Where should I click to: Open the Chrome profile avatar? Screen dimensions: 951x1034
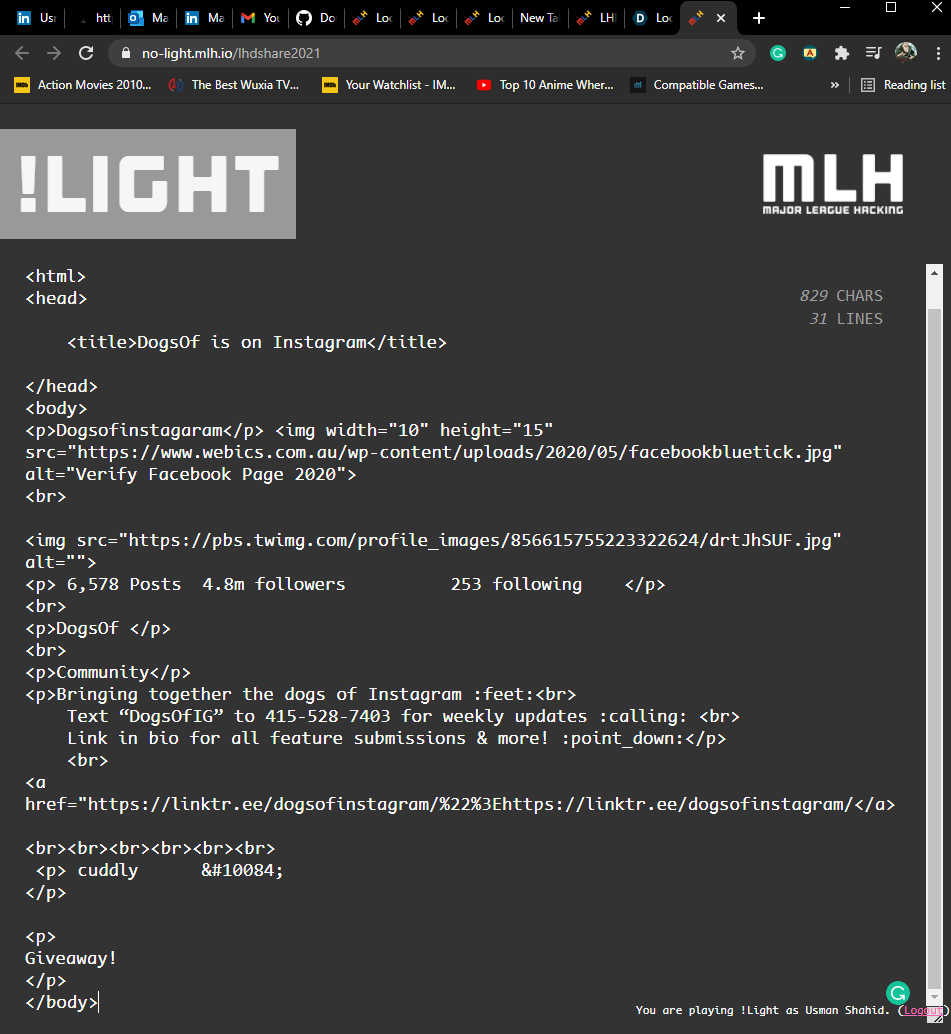(905, 53)
